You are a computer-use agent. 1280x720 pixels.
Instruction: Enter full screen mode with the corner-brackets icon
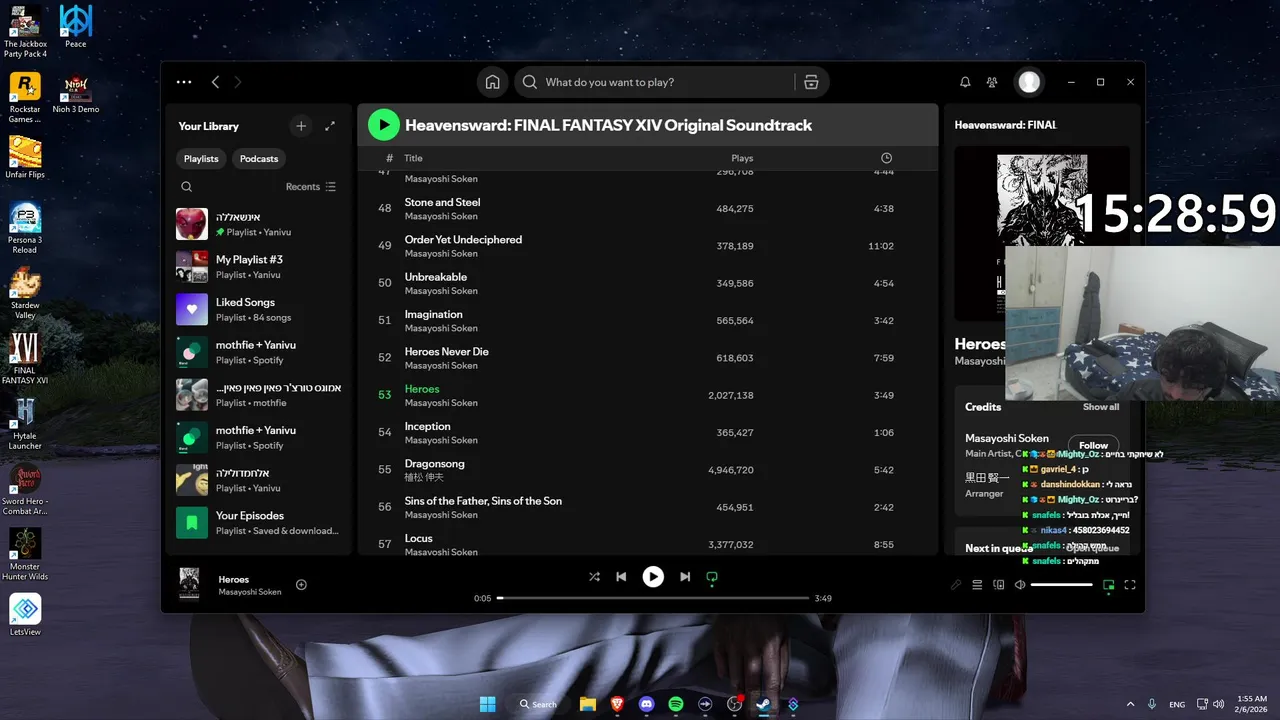1130,585
